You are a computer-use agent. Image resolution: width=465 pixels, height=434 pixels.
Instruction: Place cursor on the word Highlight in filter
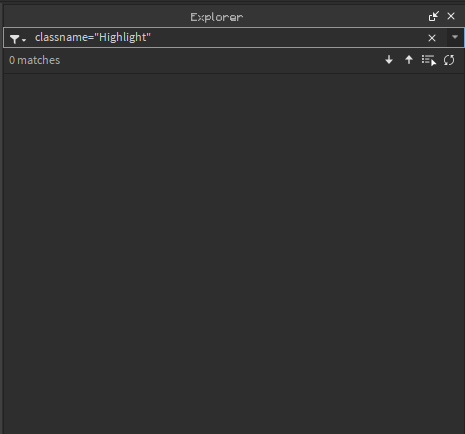[x=123, y=37]
